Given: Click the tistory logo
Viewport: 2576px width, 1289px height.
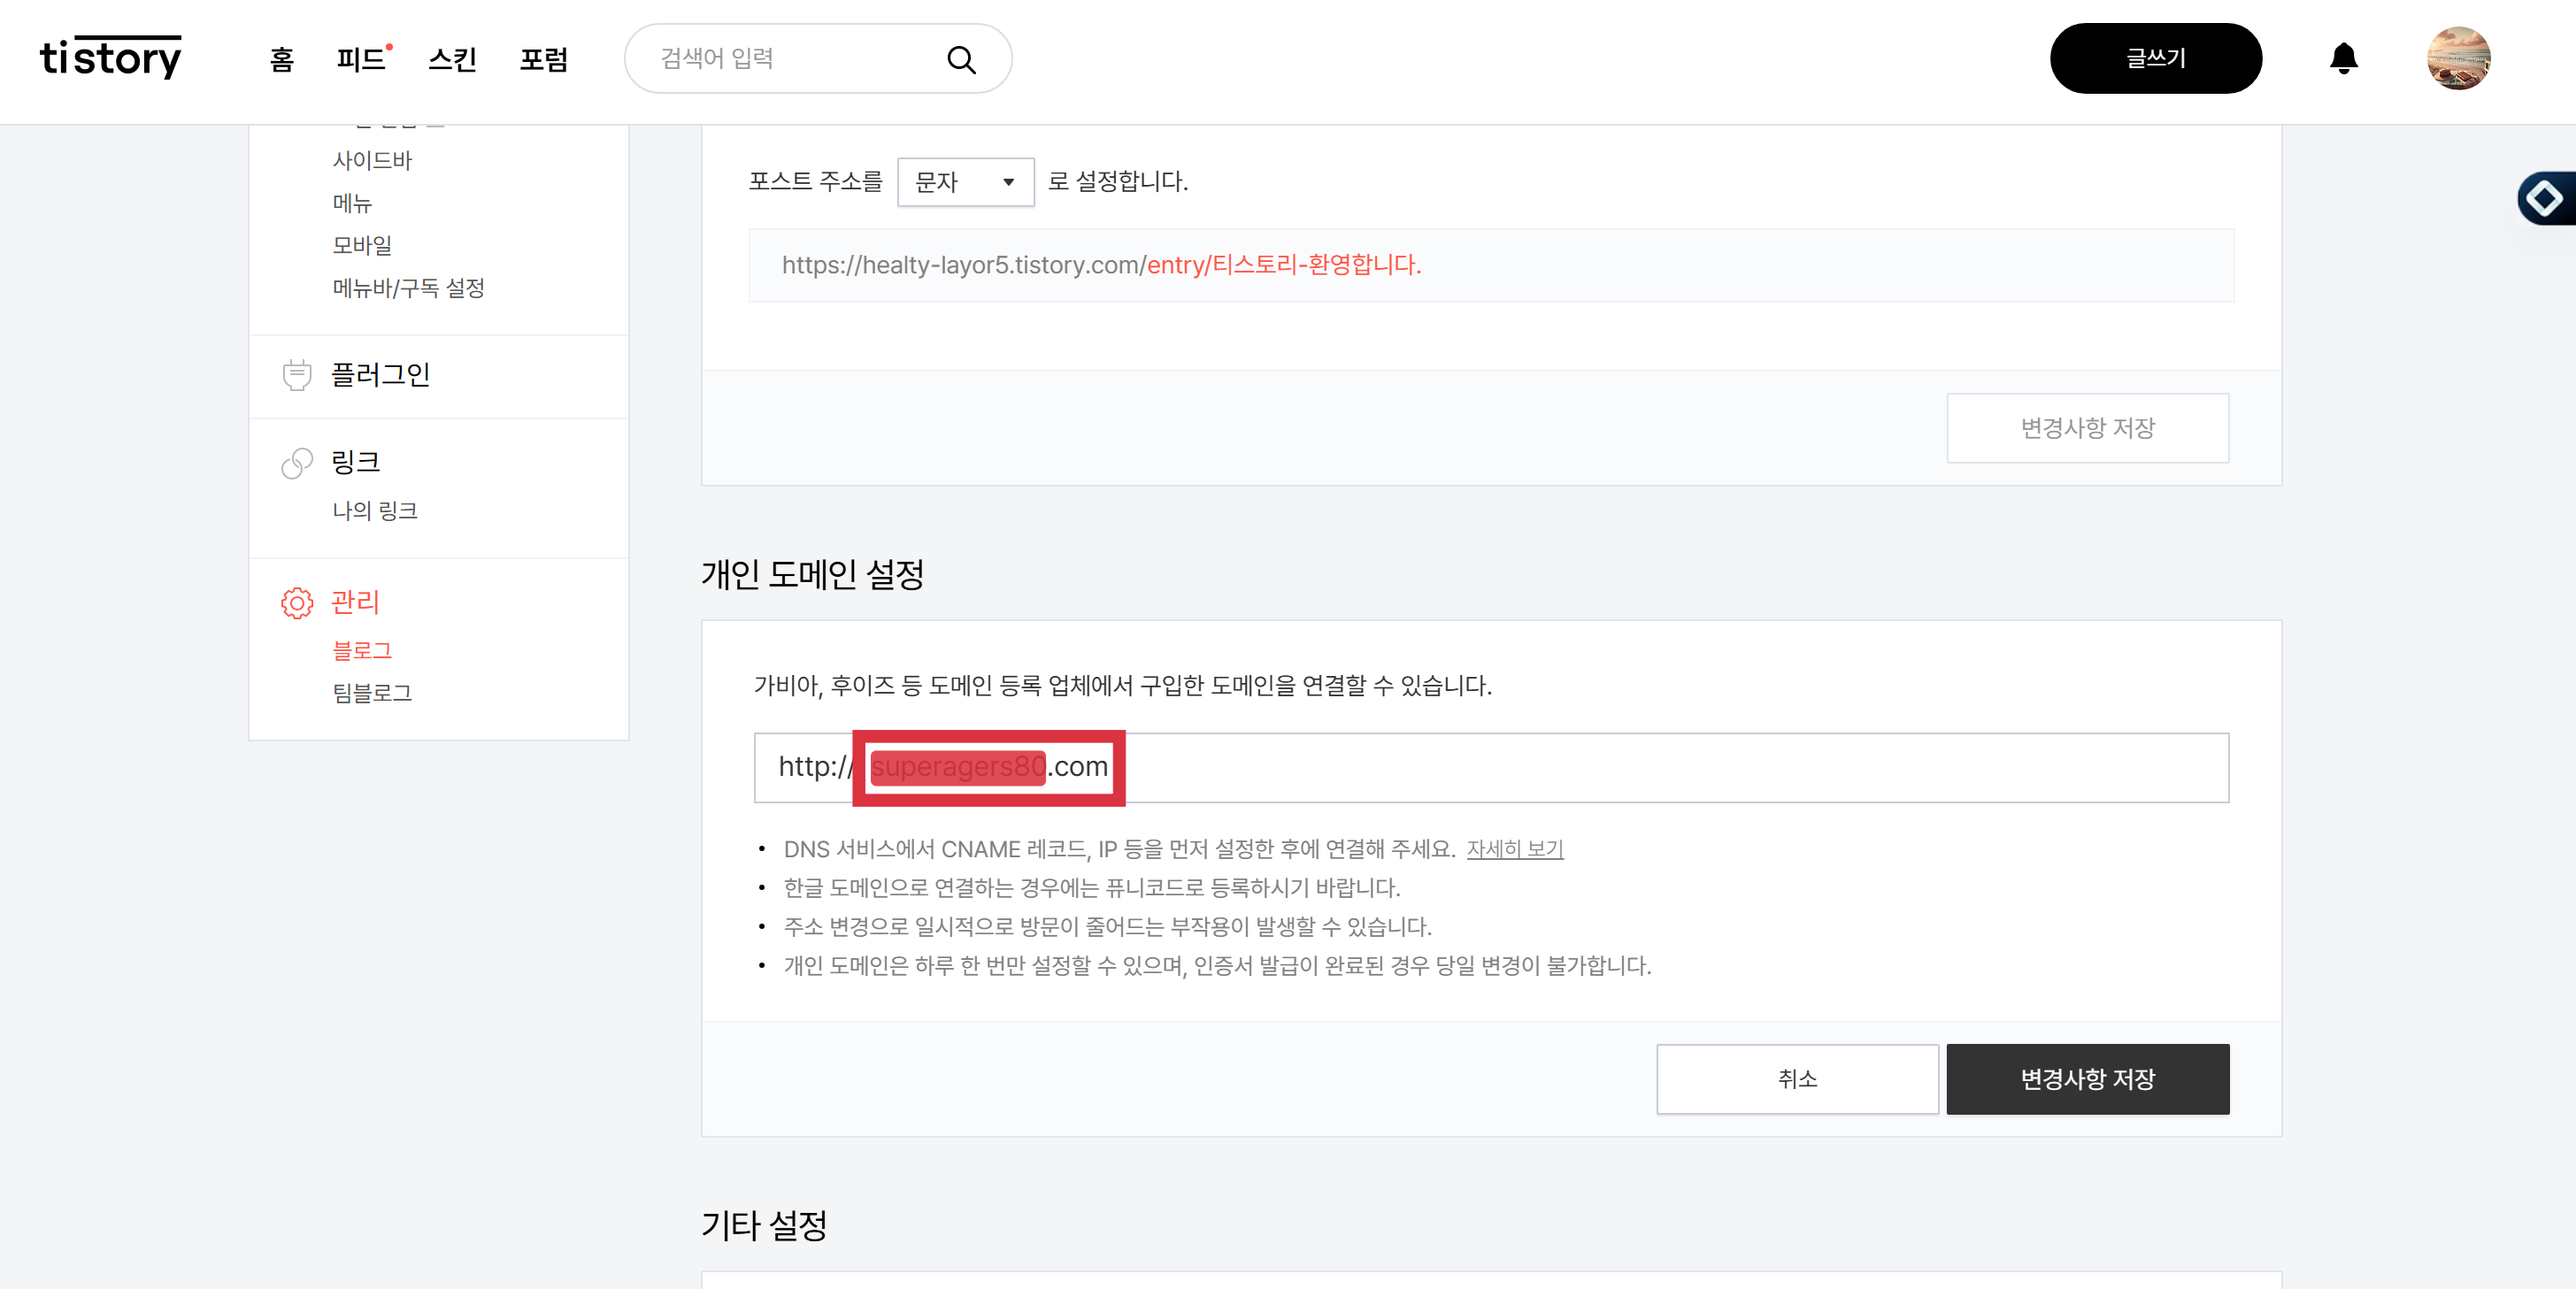Looking at the screenshot, I should [x=110, y=58].
